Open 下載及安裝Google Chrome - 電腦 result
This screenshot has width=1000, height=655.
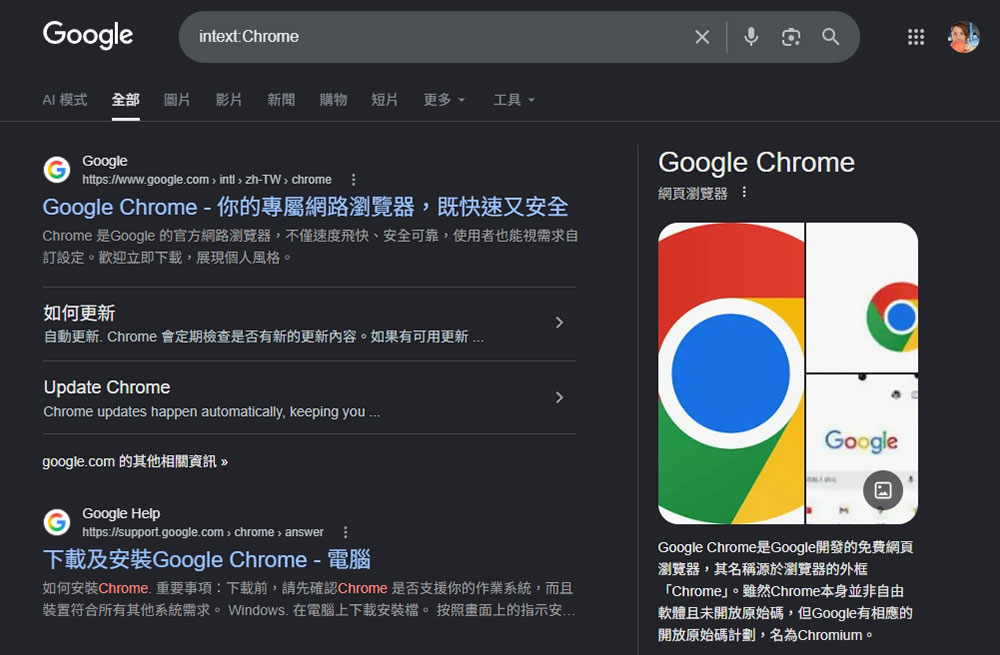(x=207, y=559)
